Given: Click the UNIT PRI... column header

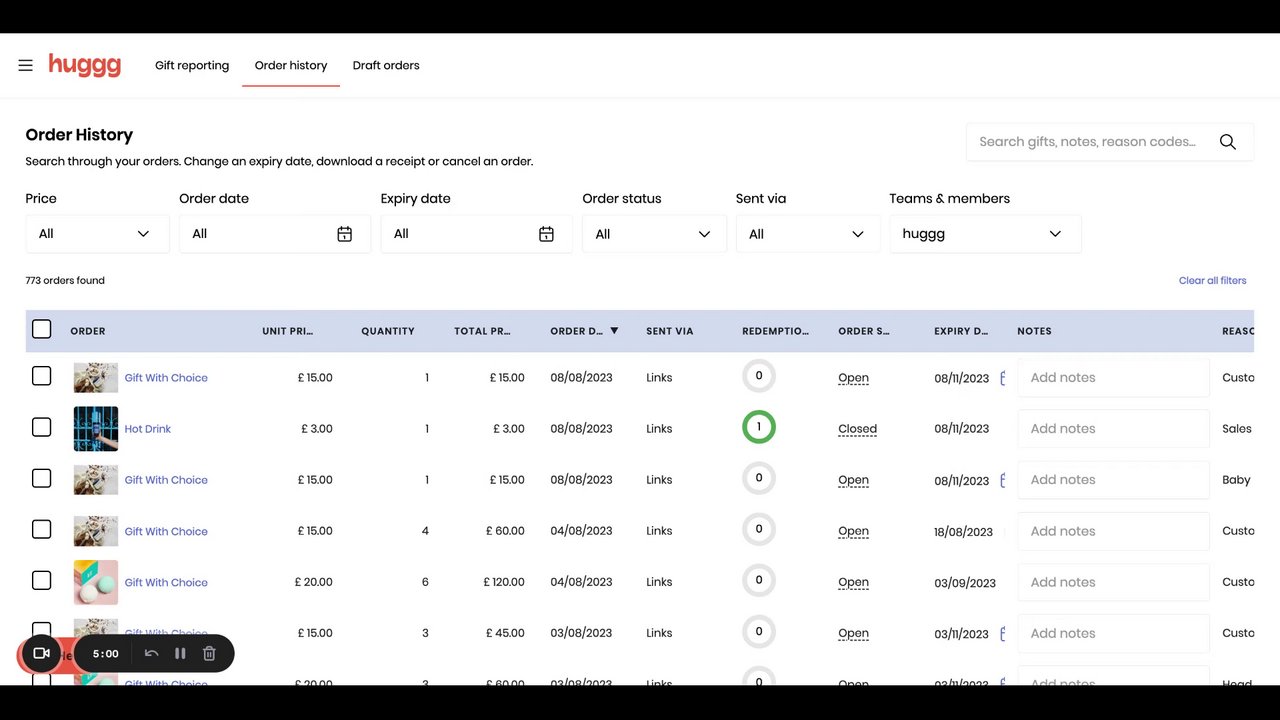Looking at the screenshot, I should 288,331.
